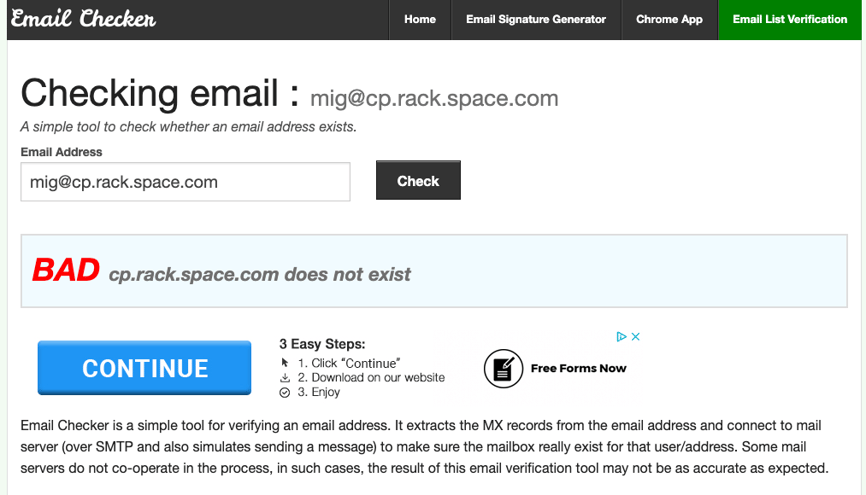Click "cp.rack.space.com does not exist" message

tap(260, 274)
